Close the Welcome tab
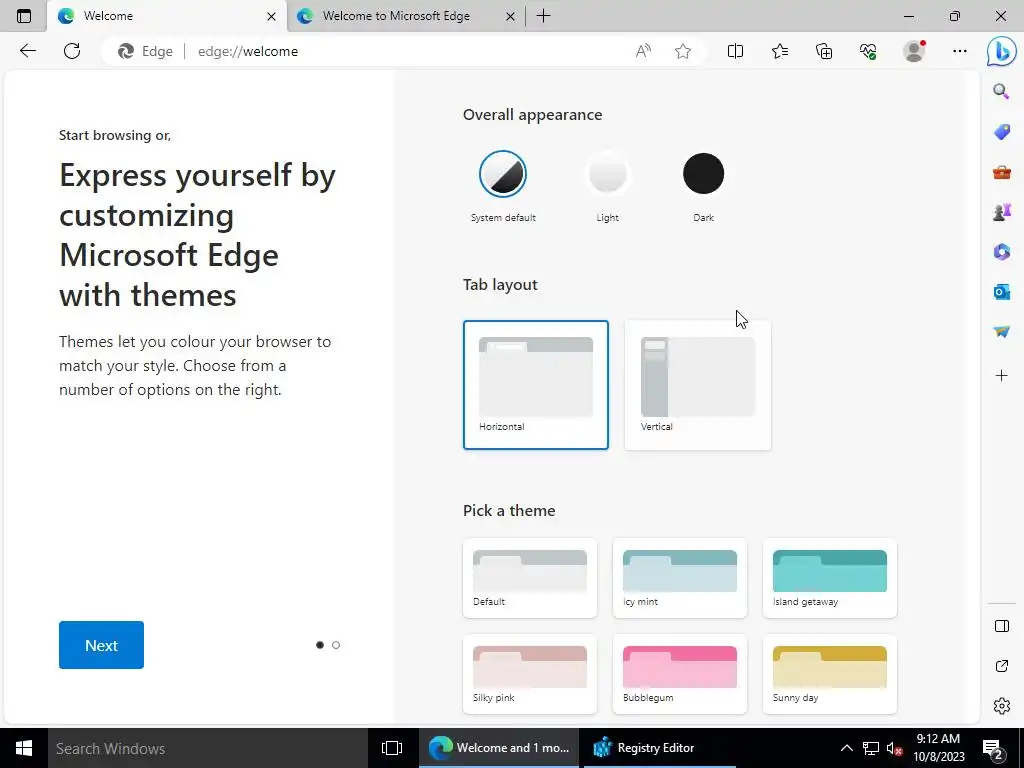Image resolution: width=1024 pixels, height=768 pixels. click(271, 16)
